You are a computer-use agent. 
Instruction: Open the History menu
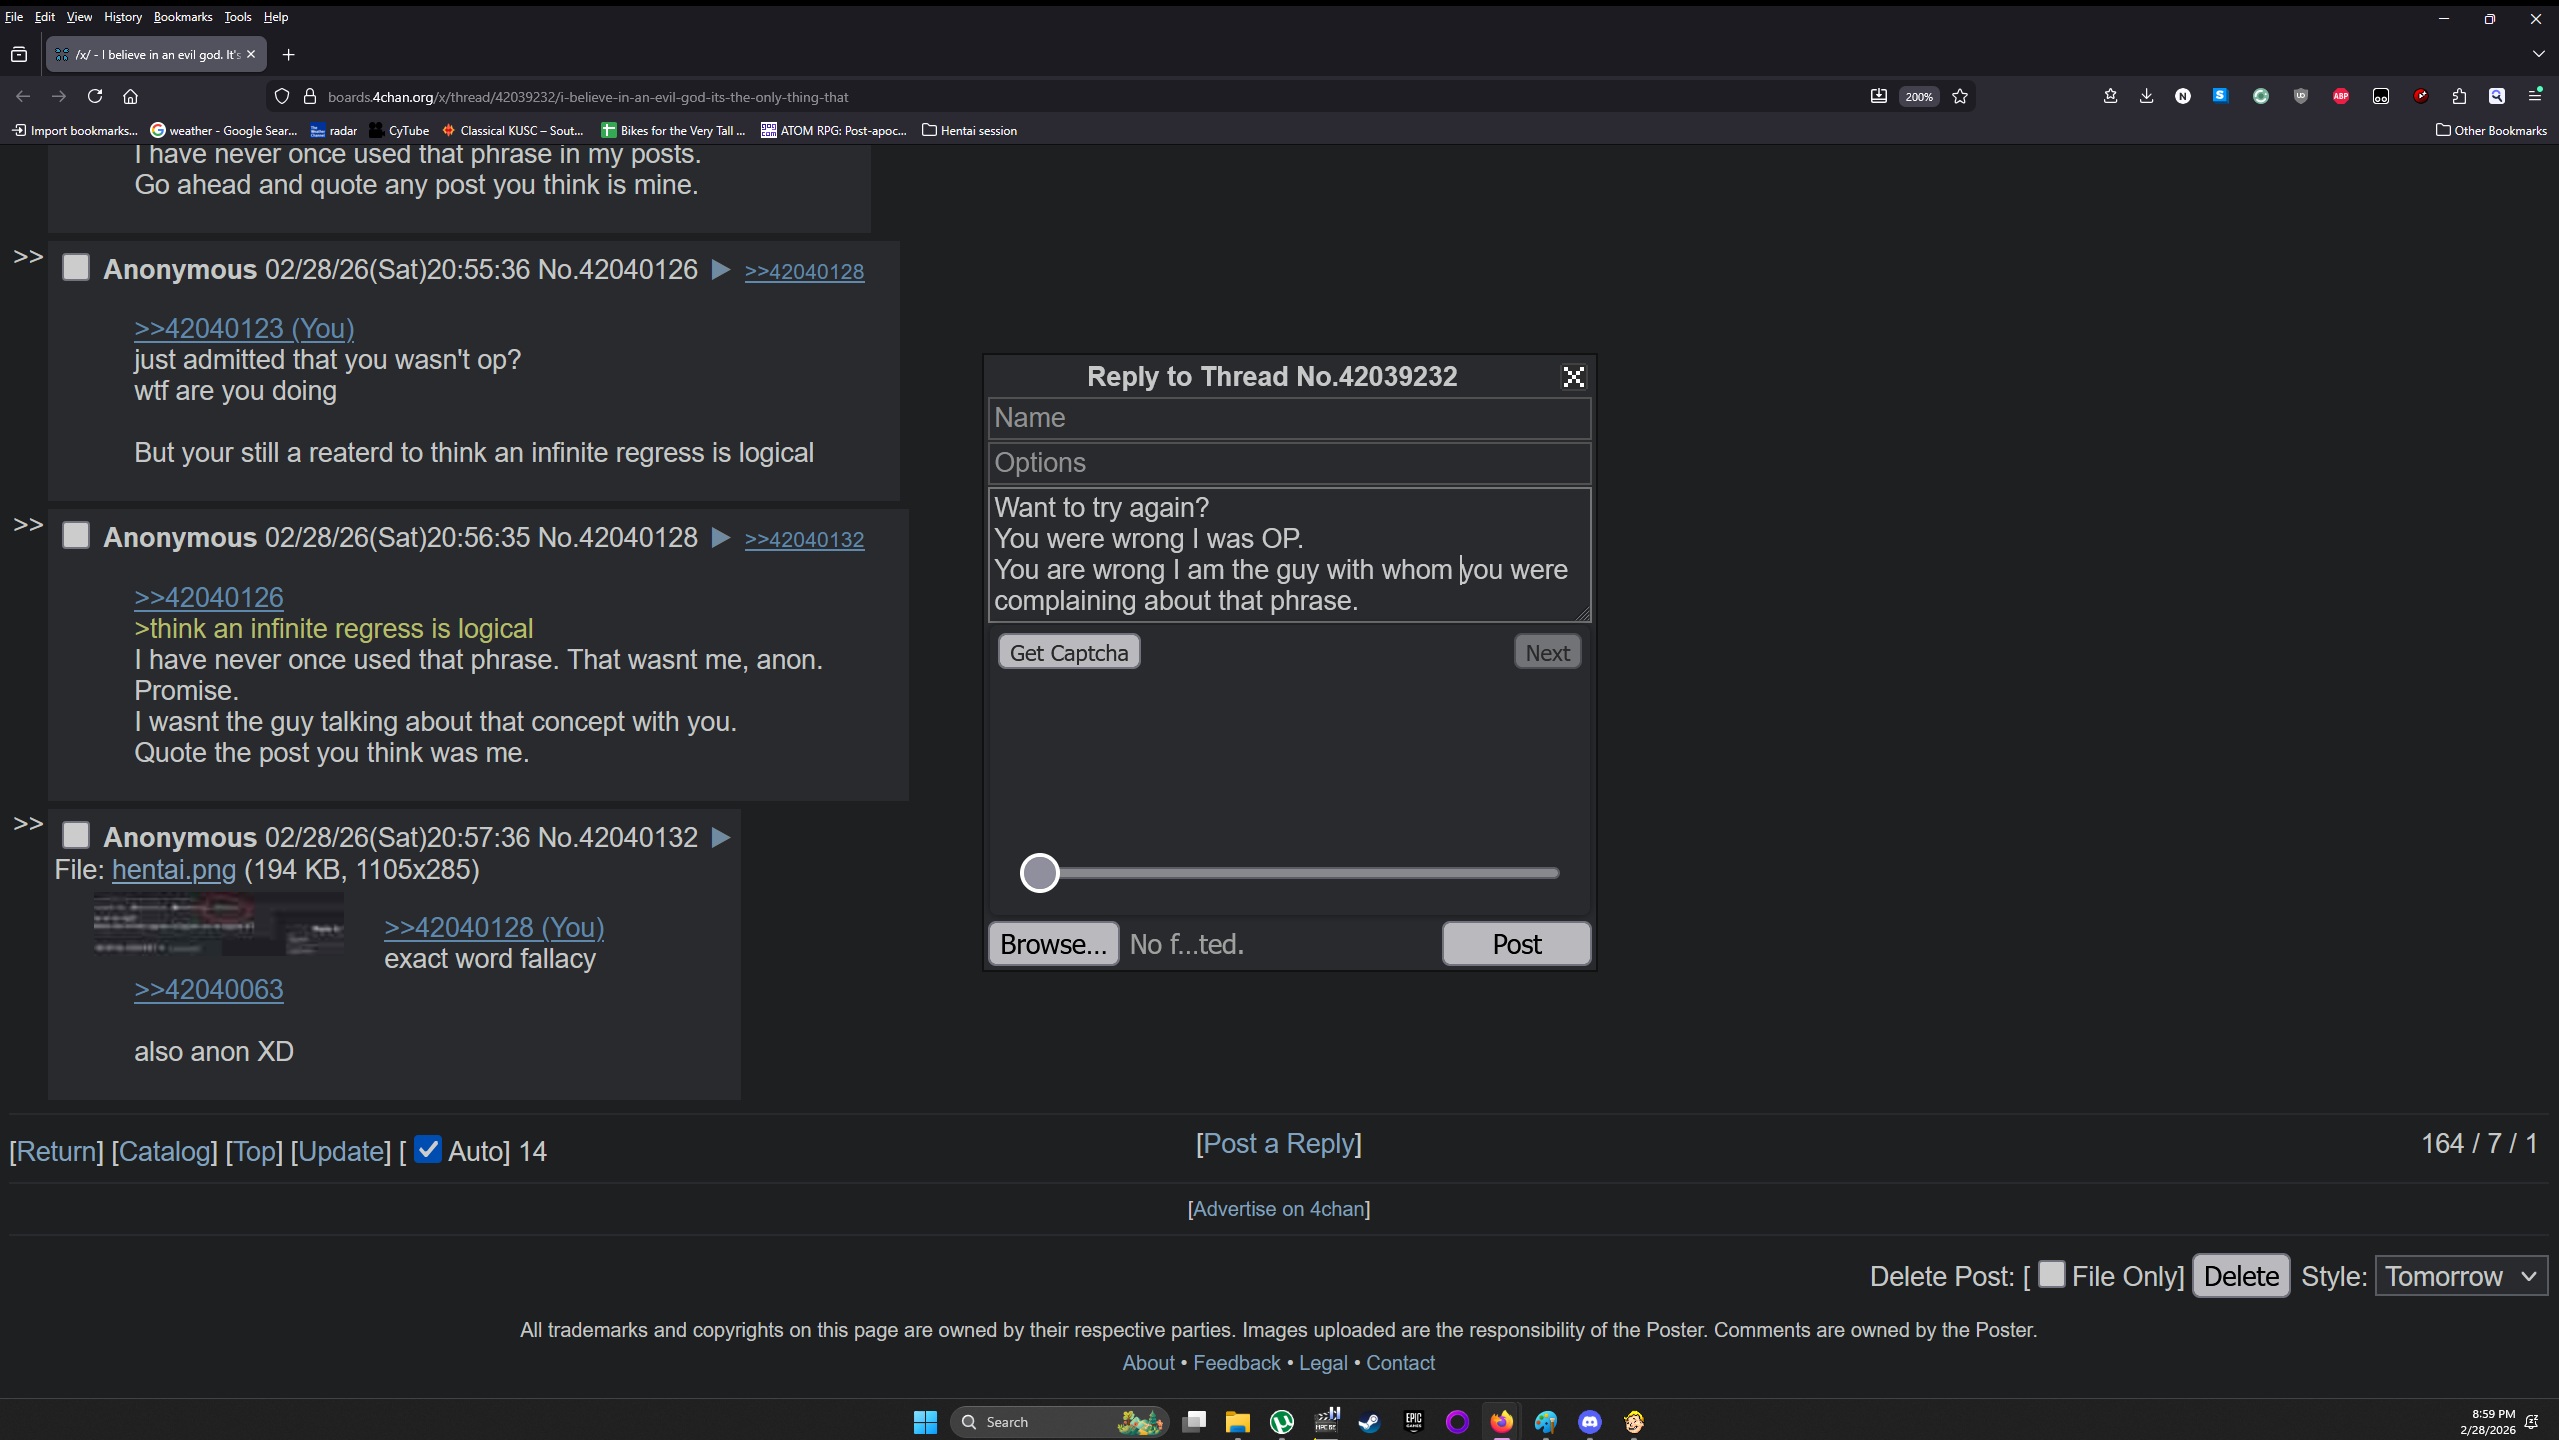coord(122,17)
